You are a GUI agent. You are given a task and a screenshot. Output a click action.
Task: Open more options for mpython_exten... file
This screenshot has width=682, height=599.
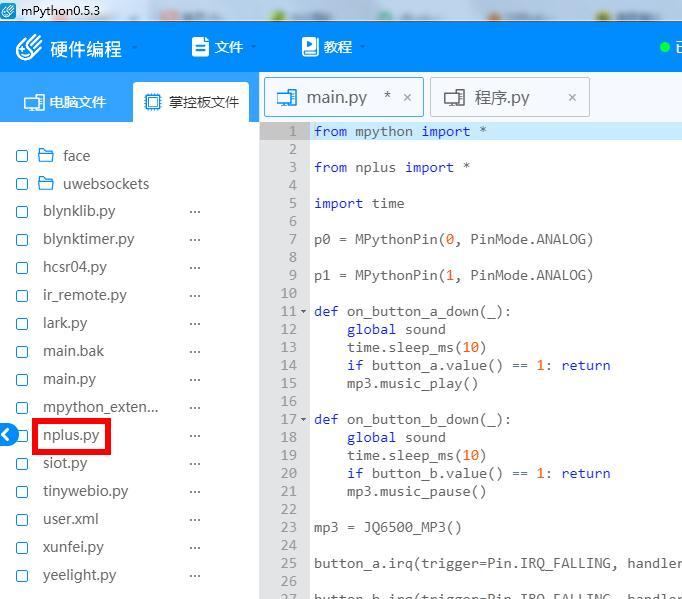click(x=195, y=408)
